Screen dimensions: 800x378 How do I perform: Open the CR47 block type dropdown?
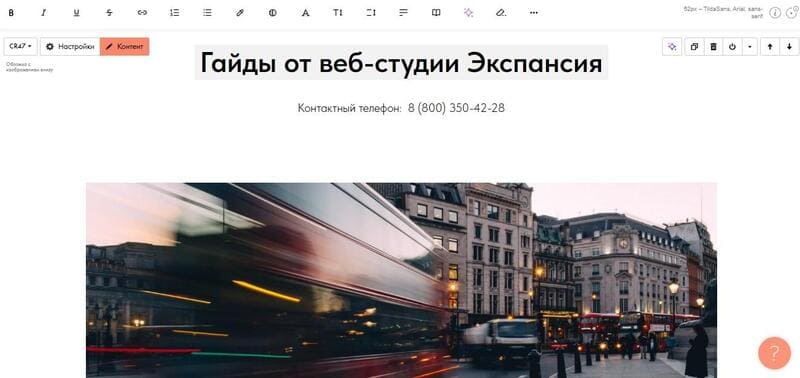(20, 46)
